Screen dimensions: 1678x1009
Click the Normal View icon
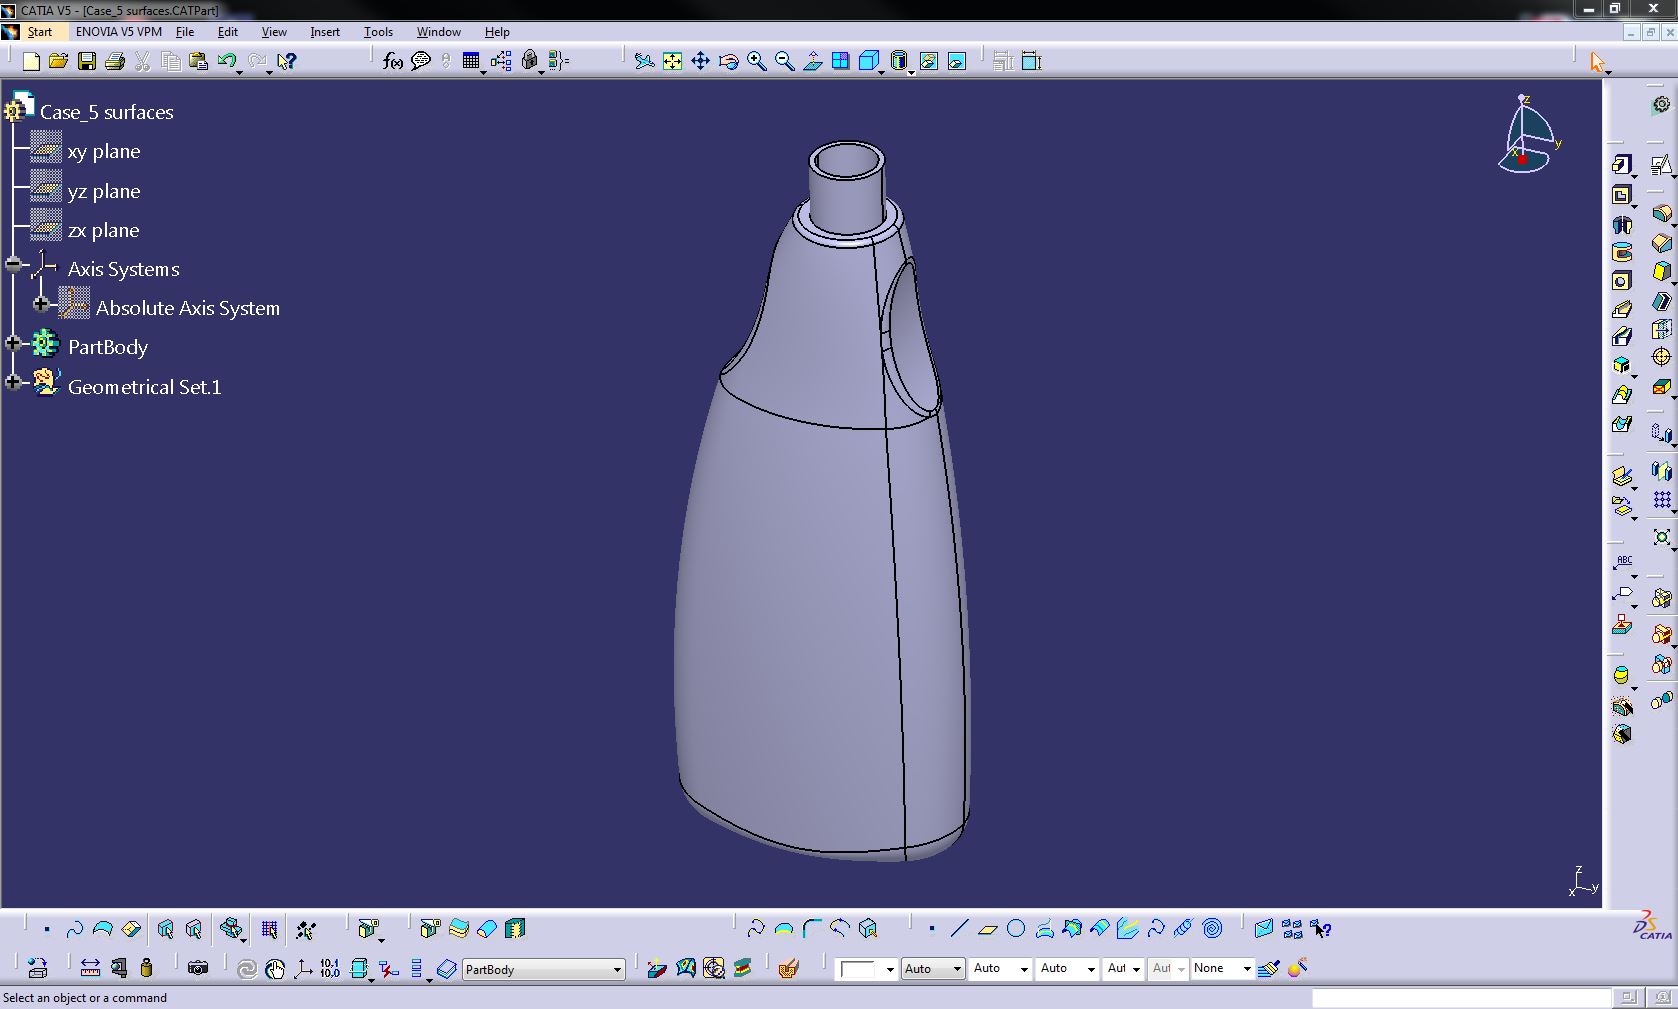pos(813,62)
